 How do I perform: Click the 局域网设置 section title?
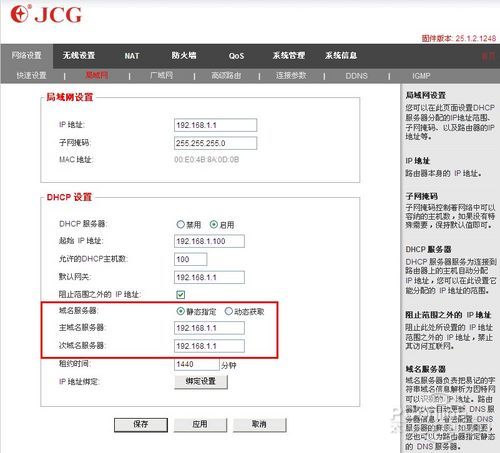(x=69, y=97)
